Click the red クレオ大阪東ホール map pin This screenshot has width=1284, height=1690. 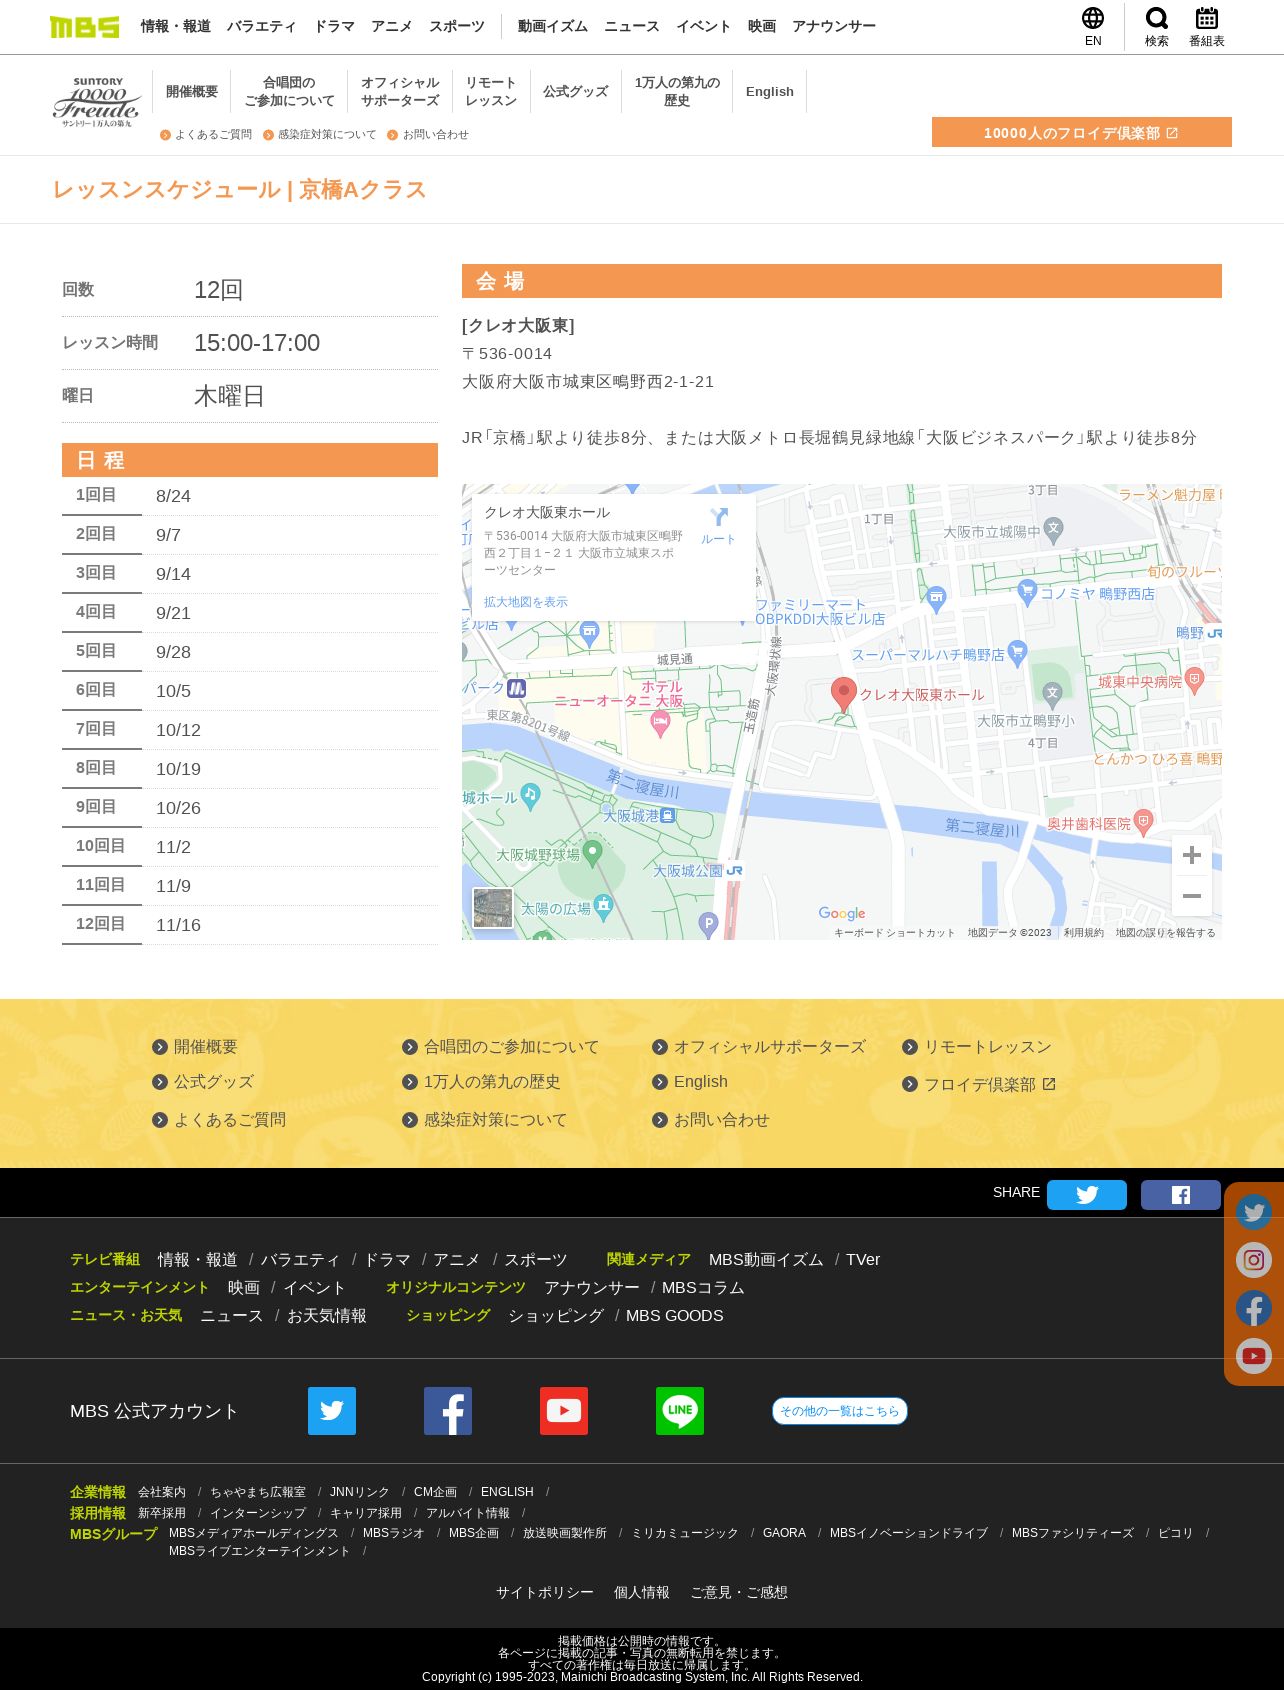[844, 694]
